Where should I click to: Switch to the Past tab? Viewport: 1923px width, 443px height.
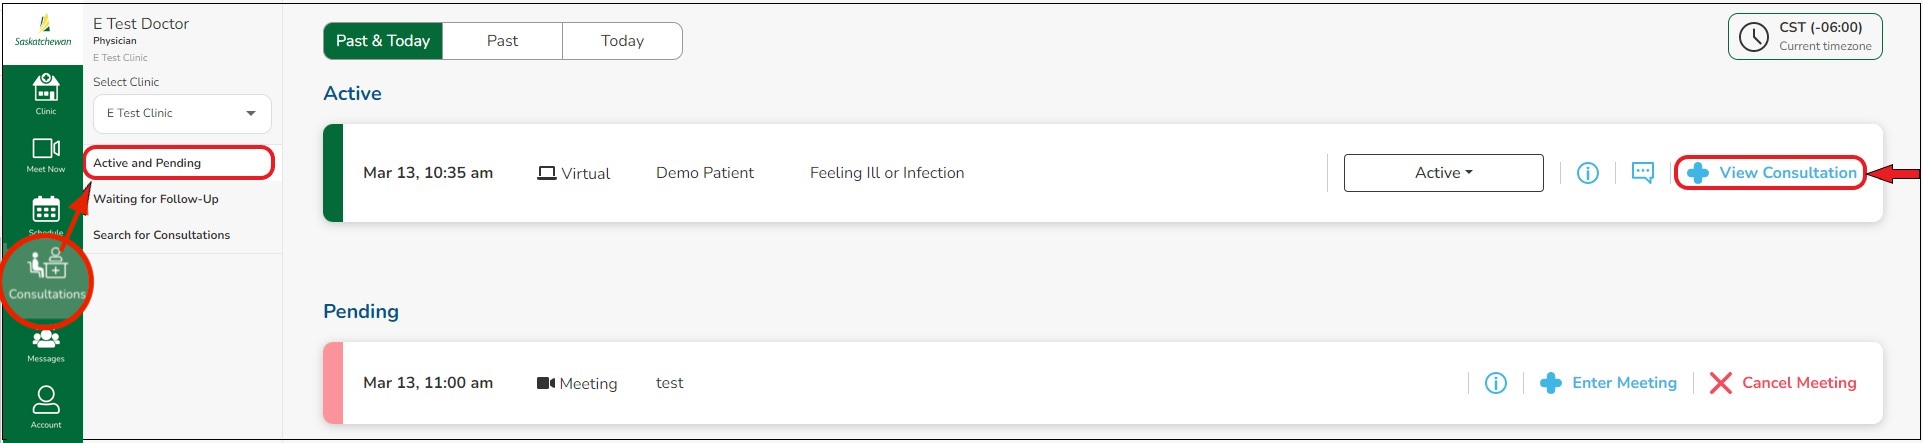(x=502, y=41)
